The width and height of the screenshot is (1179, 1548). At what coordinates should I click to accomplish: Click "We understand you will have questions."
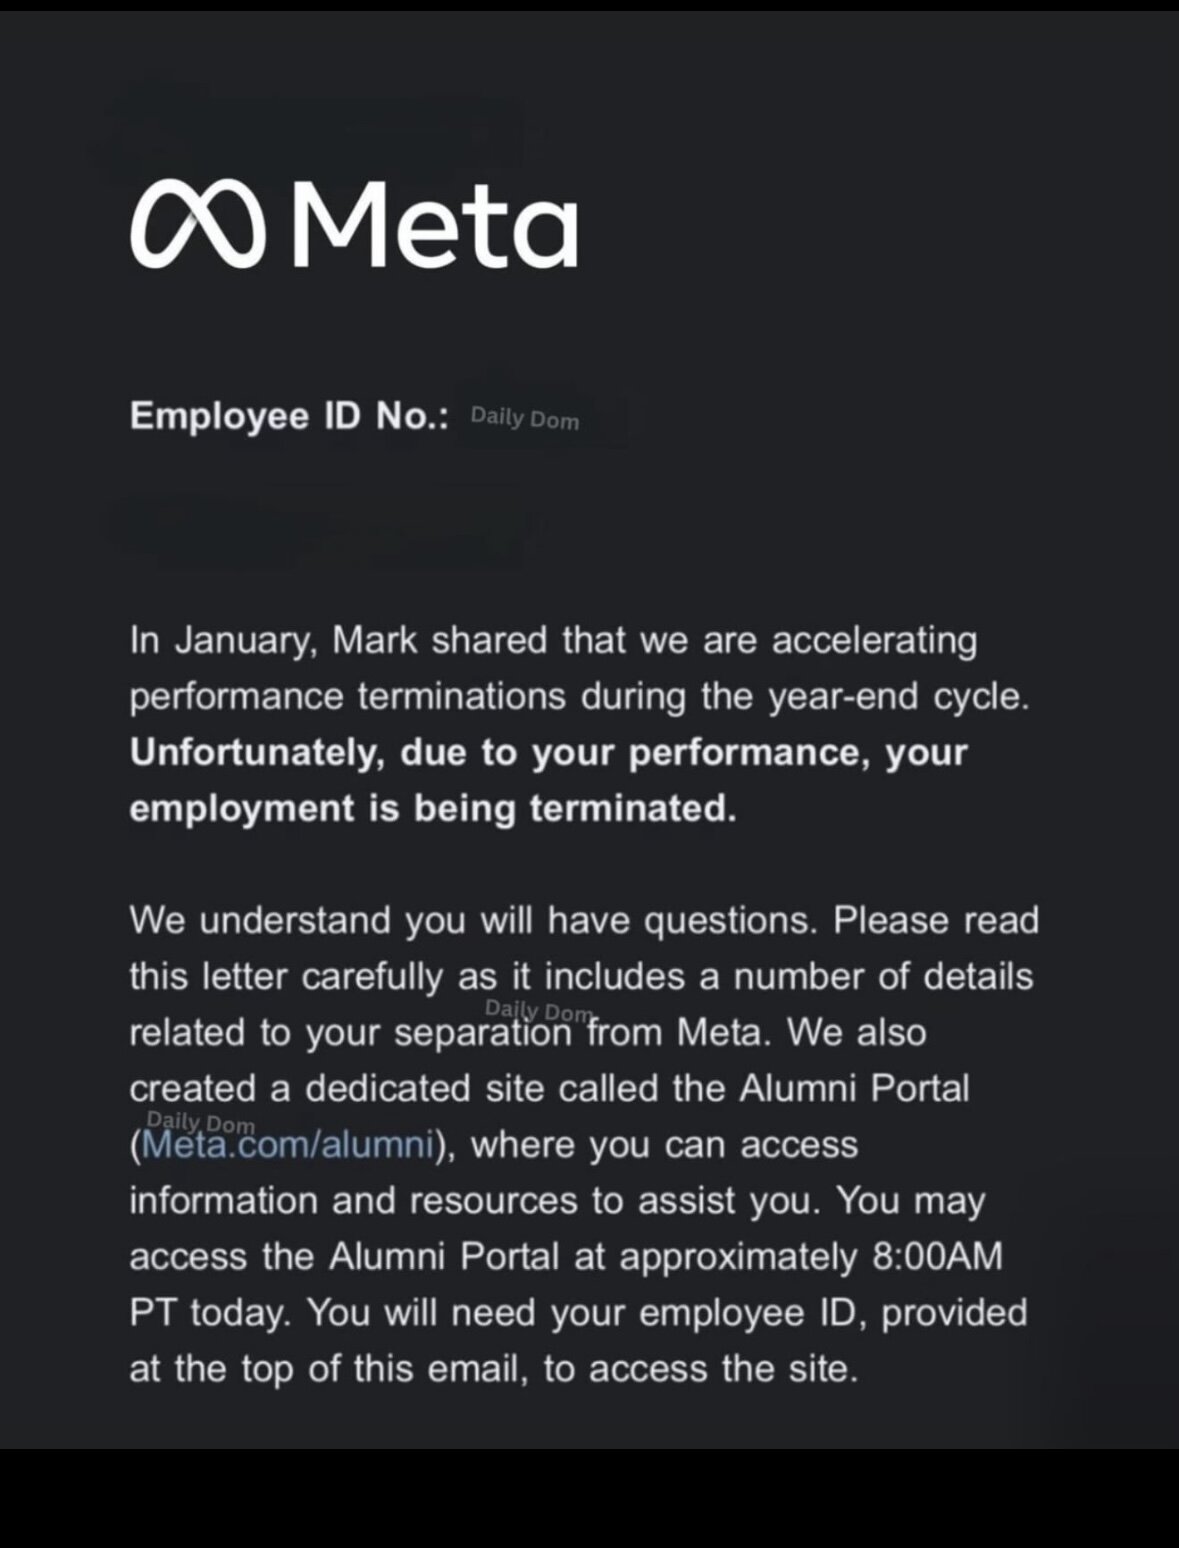(473, 921)
